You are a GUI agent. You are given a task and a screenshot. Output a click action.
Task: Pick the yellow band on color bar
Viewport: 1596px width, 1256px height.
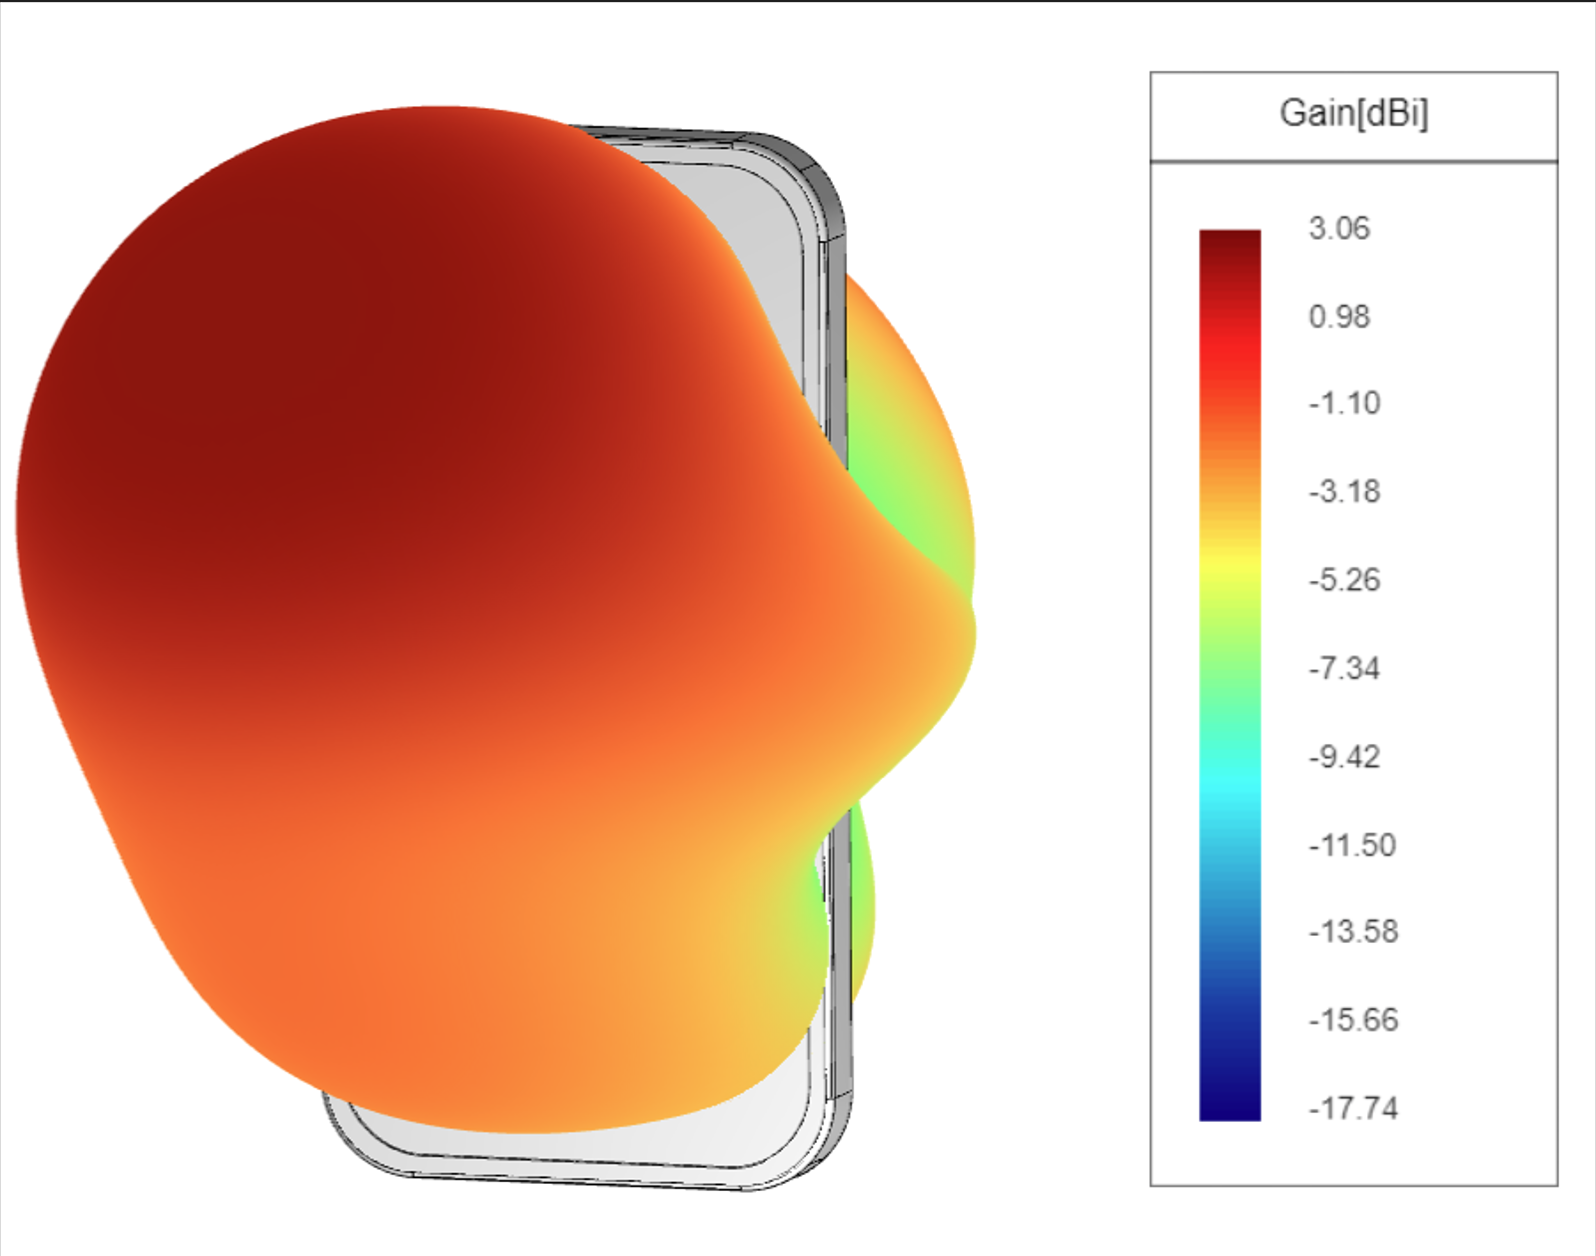(1229, 570)
